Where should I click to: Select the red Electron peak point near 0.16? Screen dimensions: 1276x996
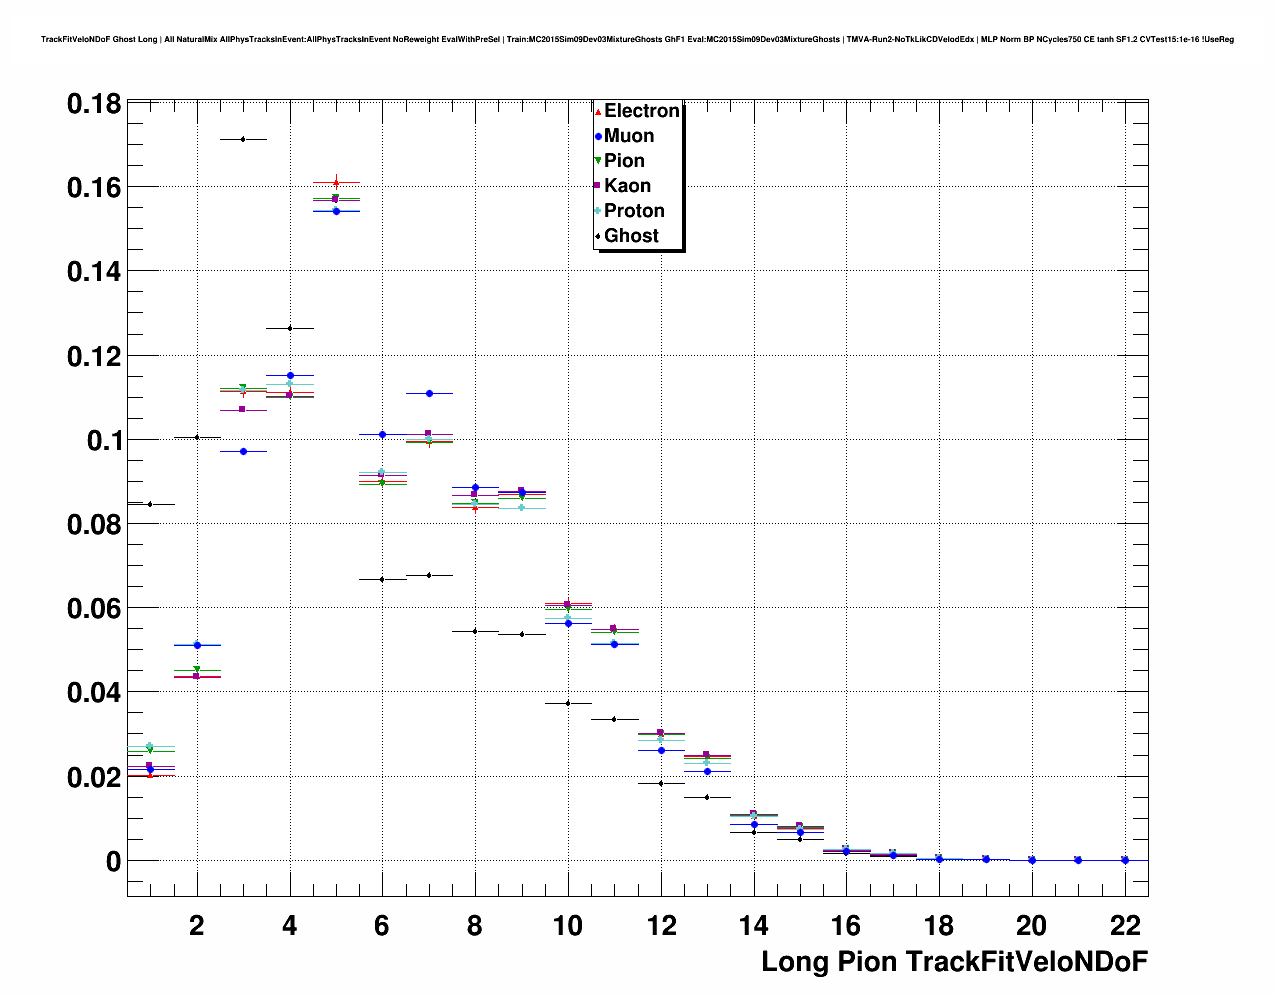(x=336, y=182)
